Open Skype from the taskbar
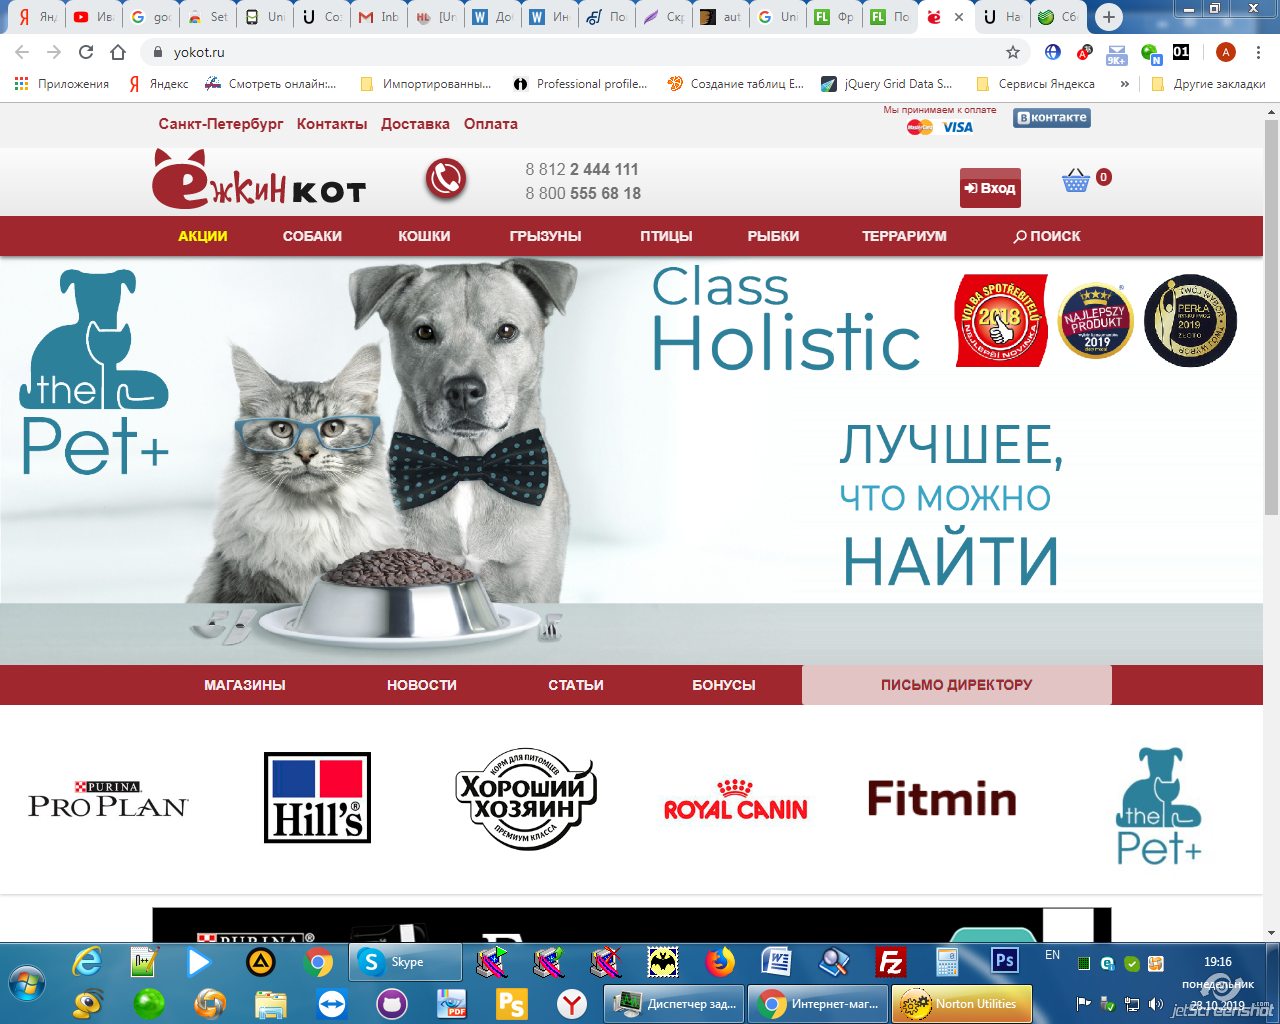Image resolution: width=1280 pixels, height=1024 pixels. click(405, 962)
